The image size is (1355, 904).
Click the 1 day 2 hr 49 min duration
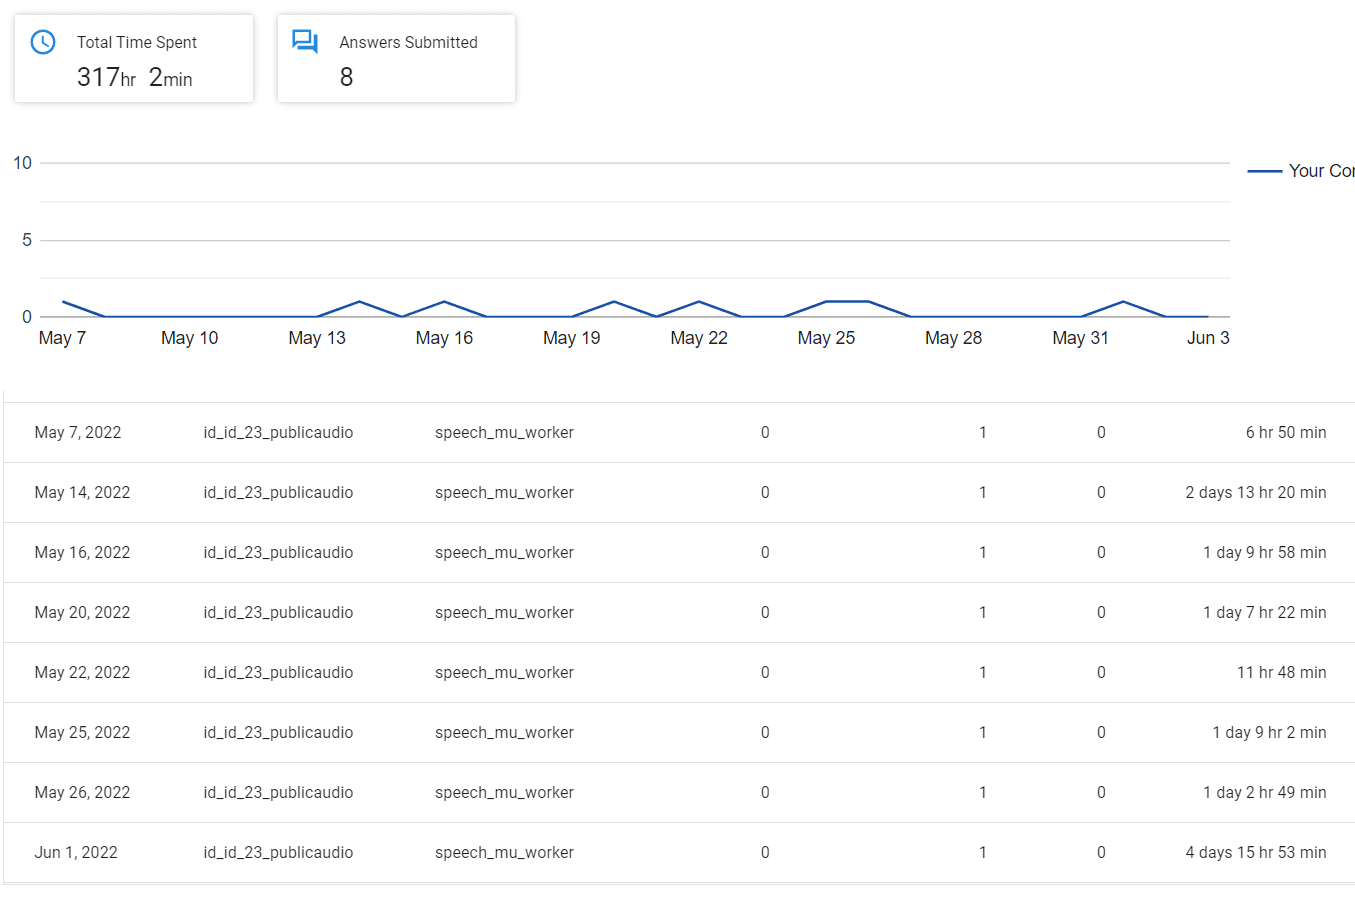click(x=1265, y=793)
